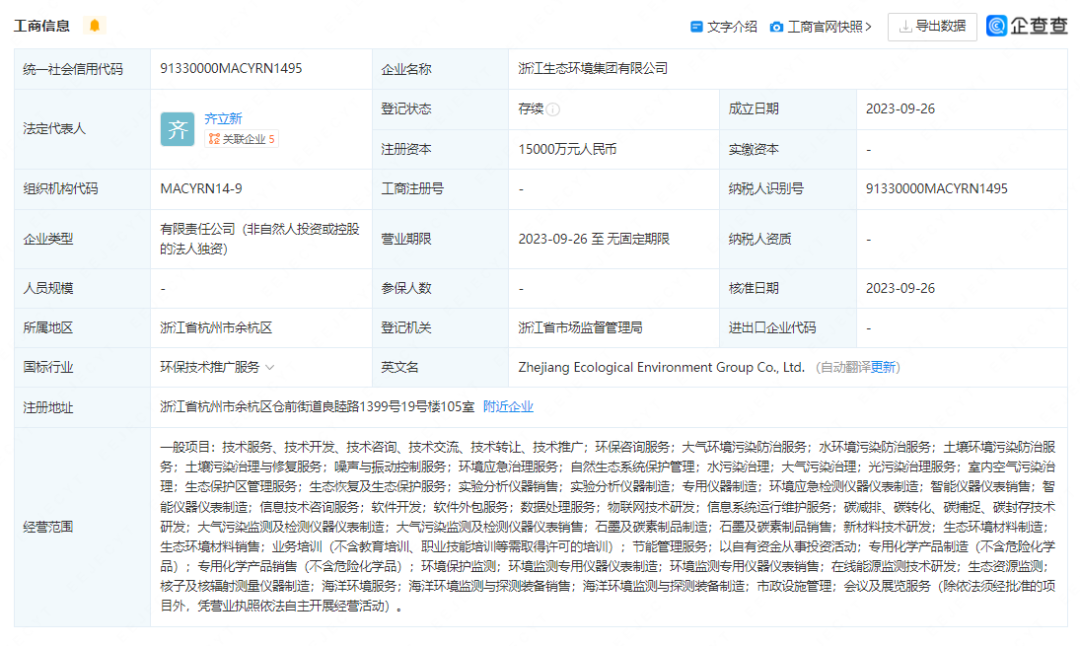The width and height of the screenshot is (1080, 646).
Task: Click the English name Zhejiang Ecological Environment Group
Action: coord(661,367)
